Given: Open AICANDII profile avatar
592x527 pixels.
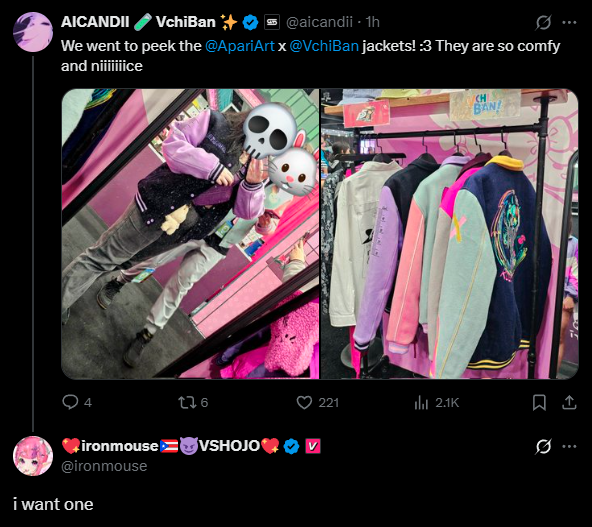Looking at the screenshot, I should tap(33, 32).
